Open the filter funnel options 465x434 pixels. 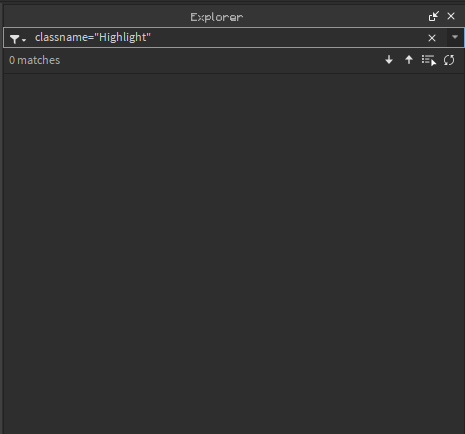(x=14, y=39)
